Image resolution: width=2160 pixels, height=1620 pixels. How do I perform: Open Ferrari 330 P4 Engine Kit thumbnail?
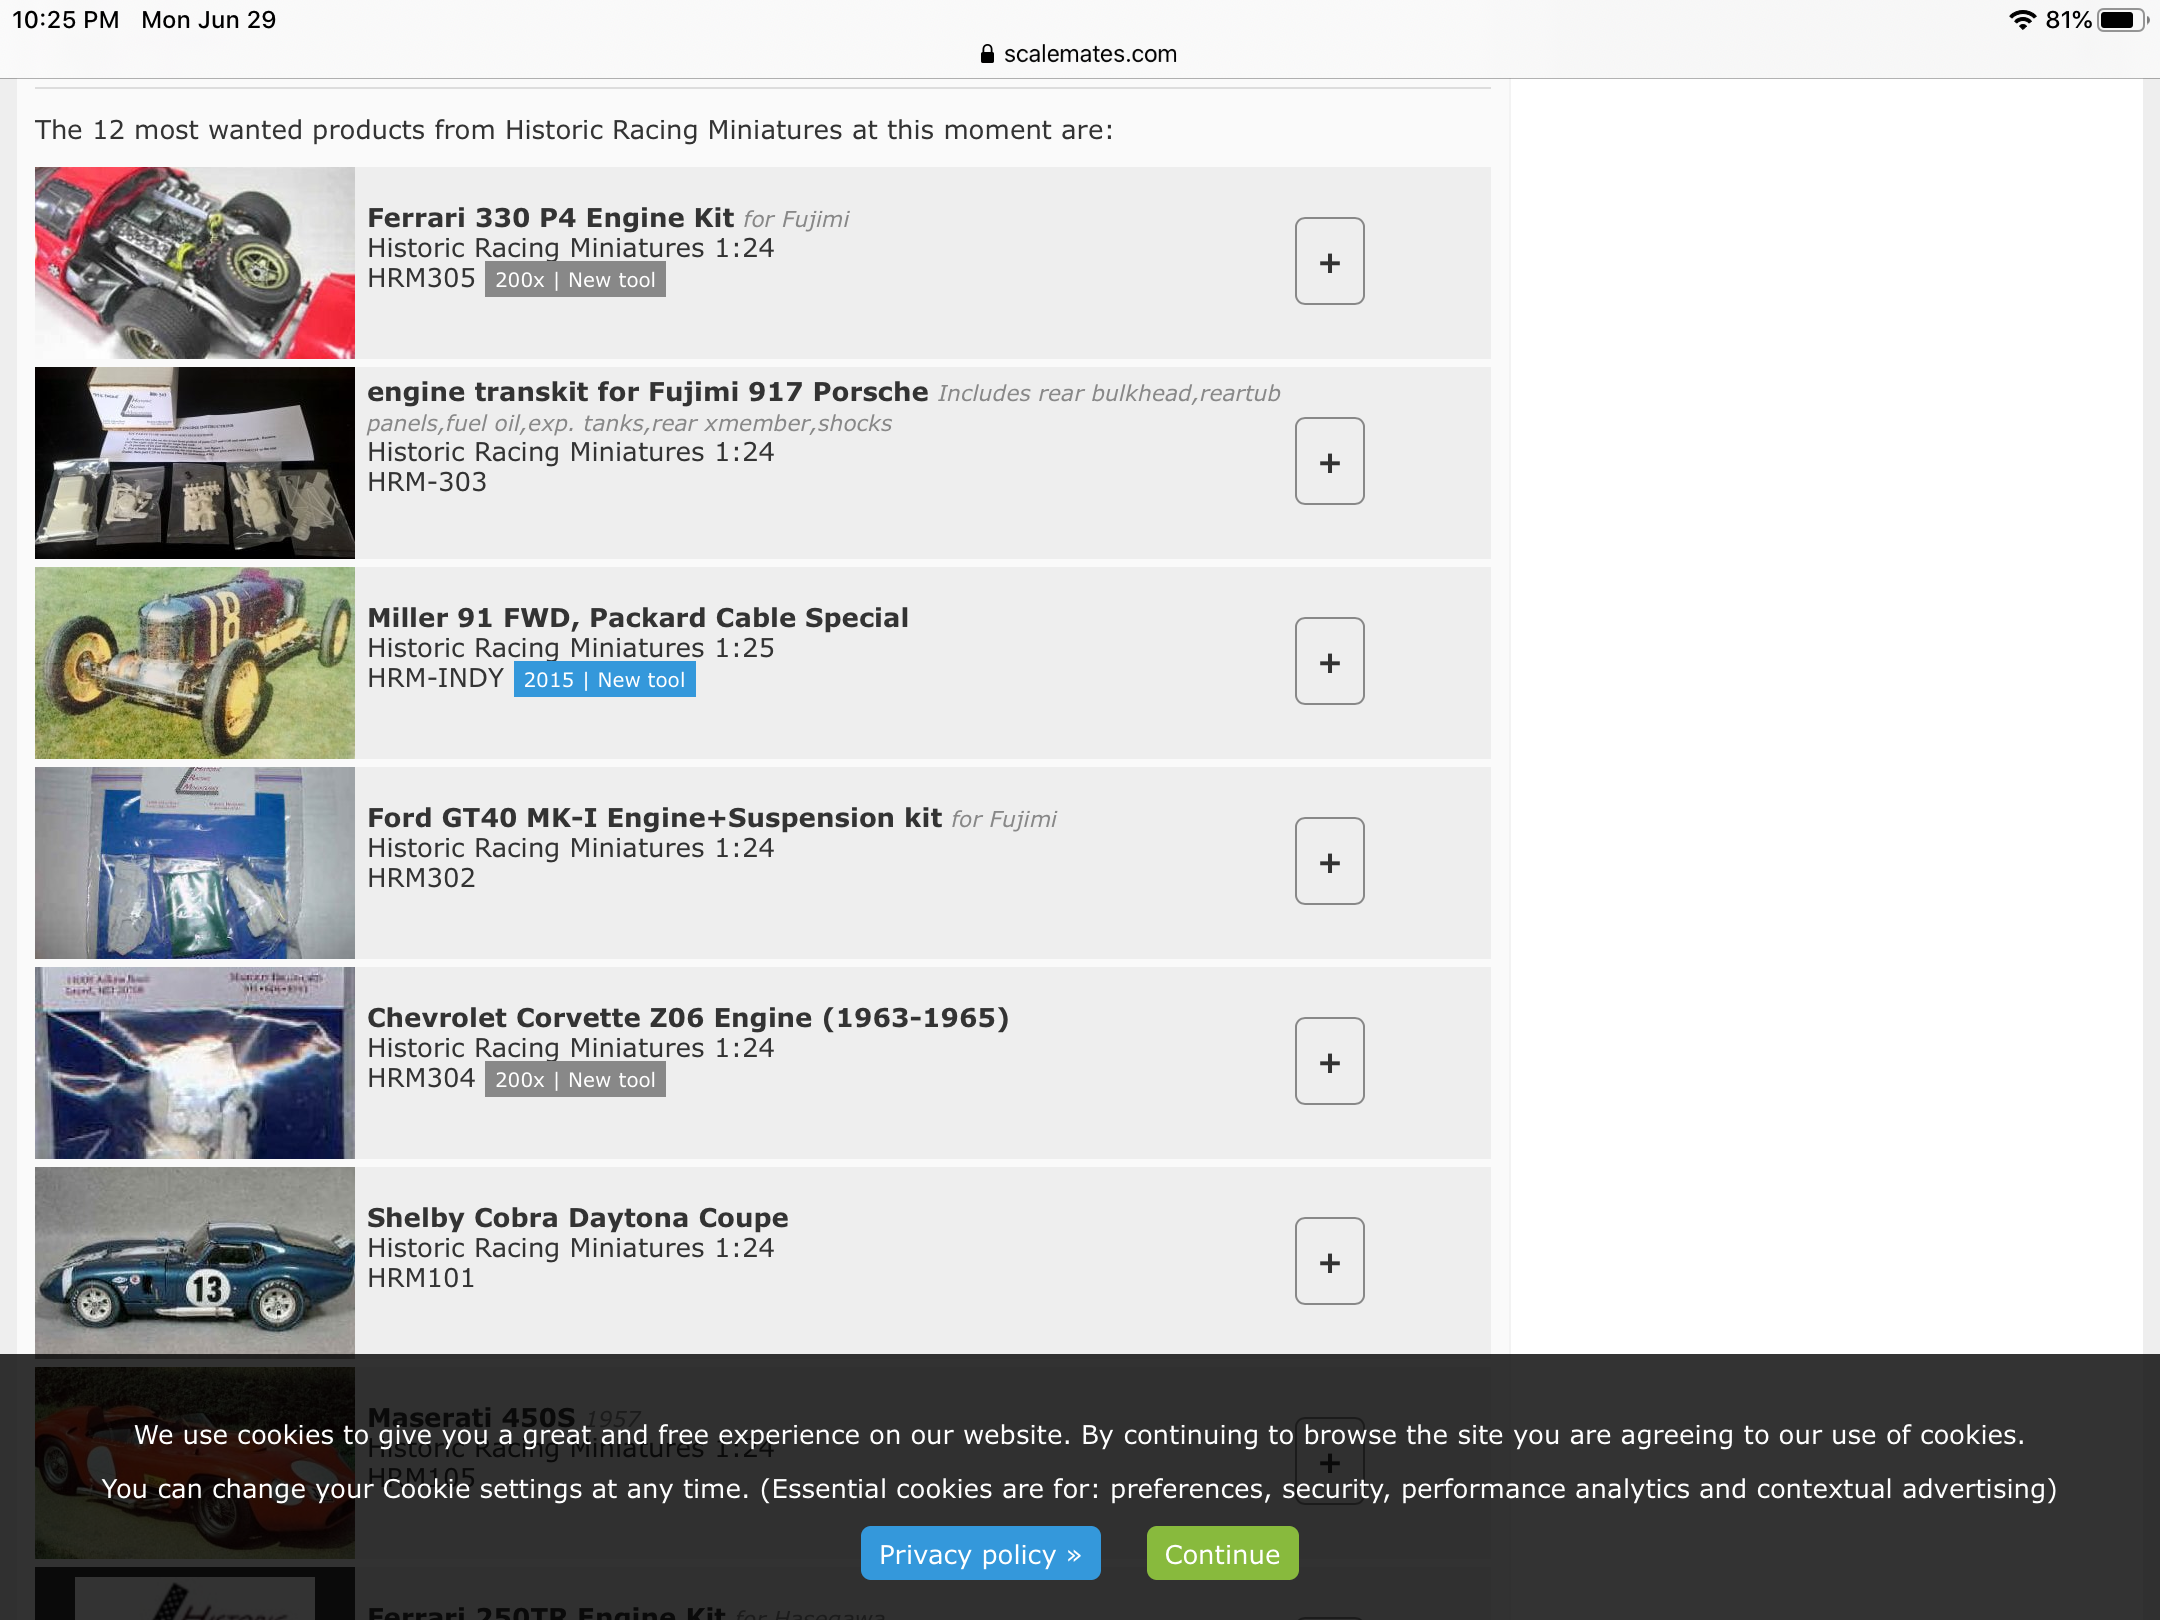coord(195,263)
